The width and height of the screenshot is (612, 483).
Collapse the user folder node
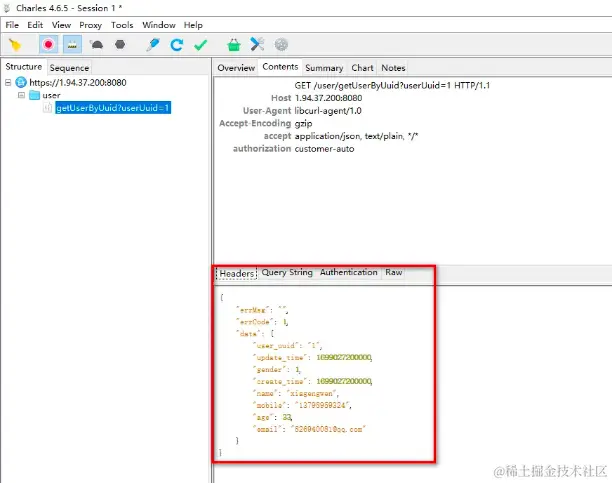[21, 95]
